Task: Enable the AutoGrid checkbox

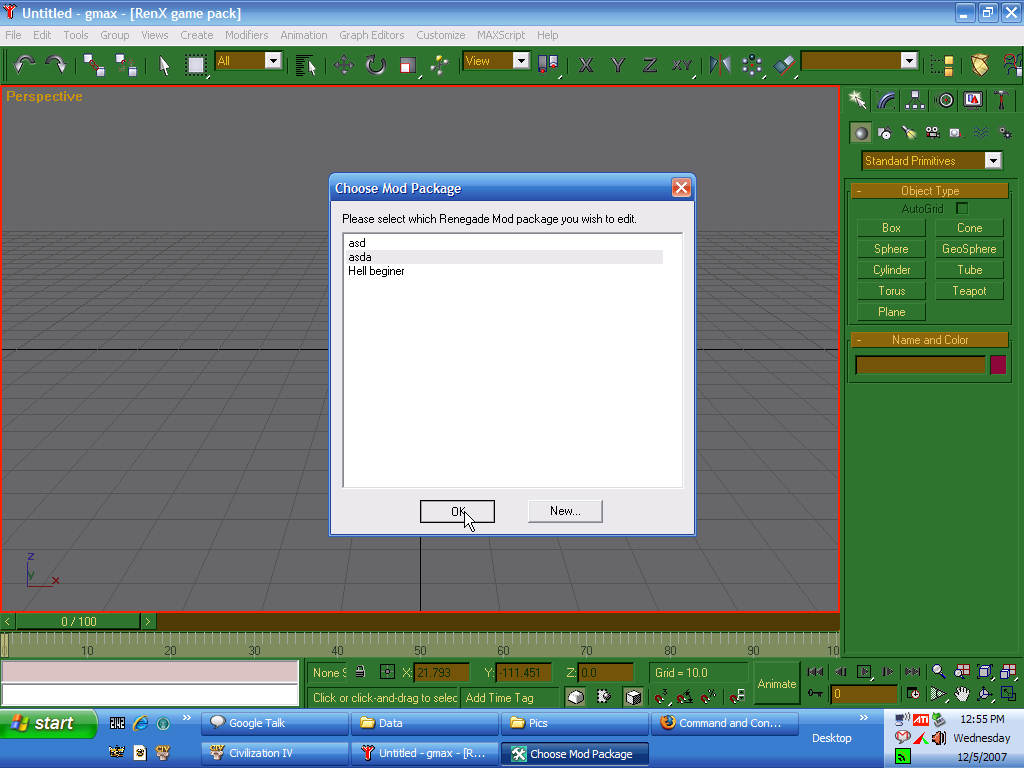Action: (x=962, y=209)
